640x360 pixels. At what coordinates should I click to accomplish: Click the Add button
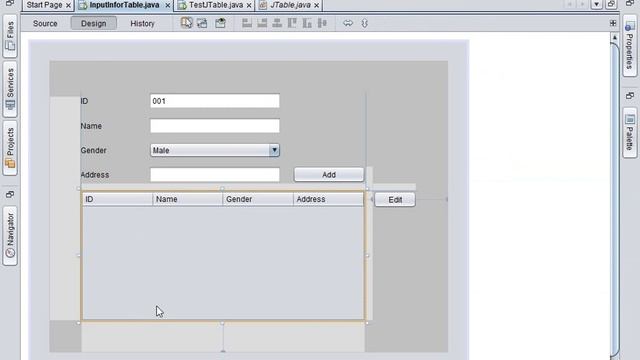pos(329,175)
